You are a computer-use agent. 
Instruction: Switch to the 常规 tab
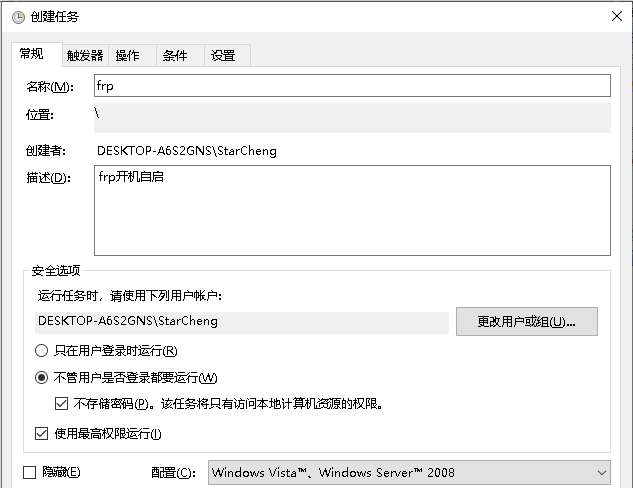click(31, 54)
